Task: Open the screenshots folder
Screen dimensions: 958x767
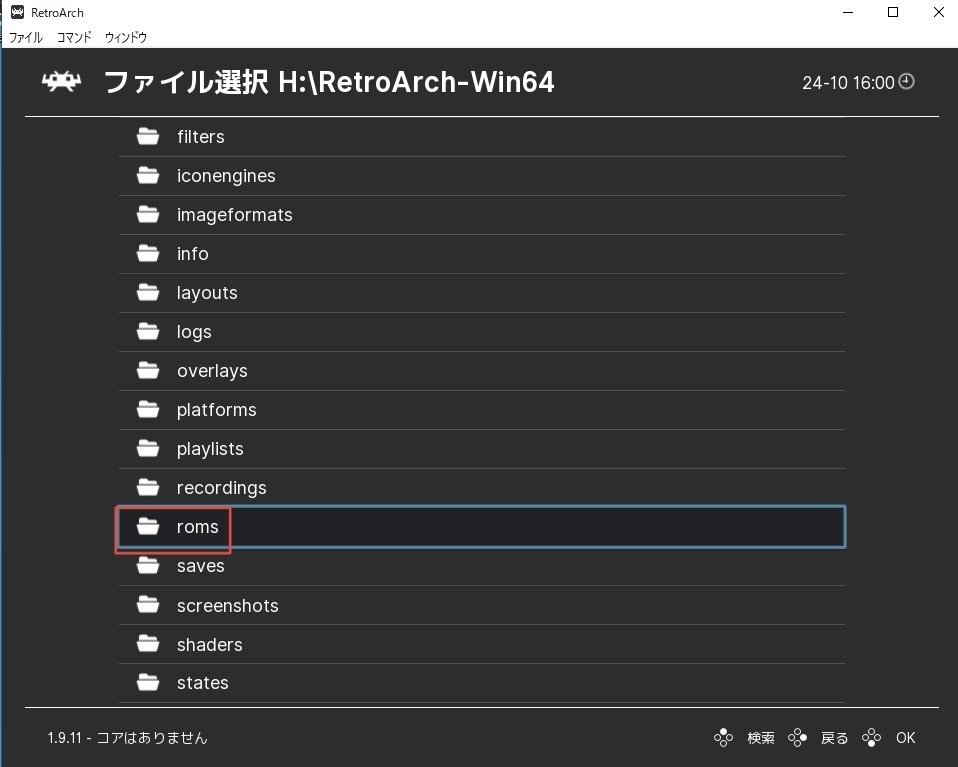Action: 482,605
